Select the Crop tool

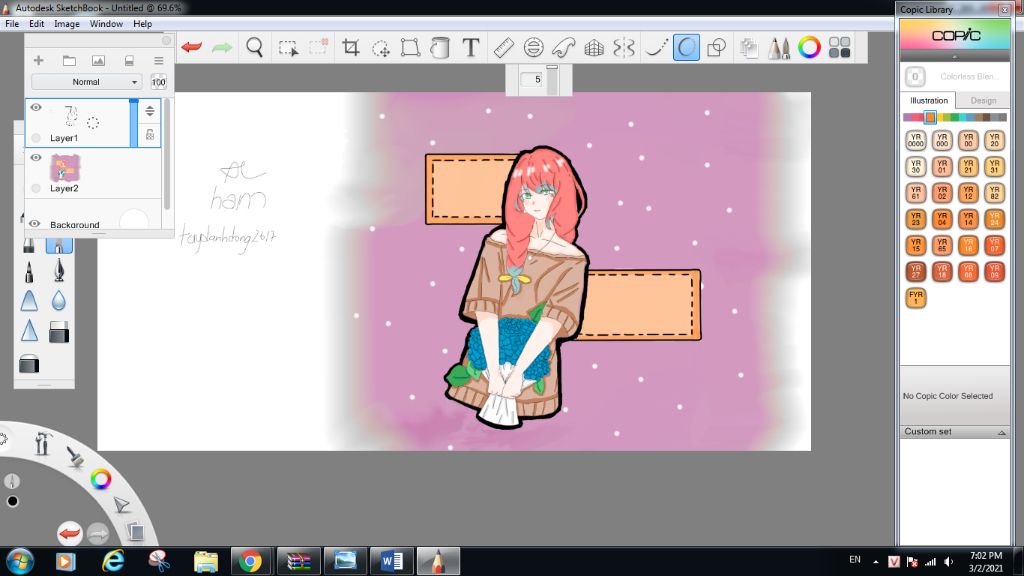click(x=351, y=47)
